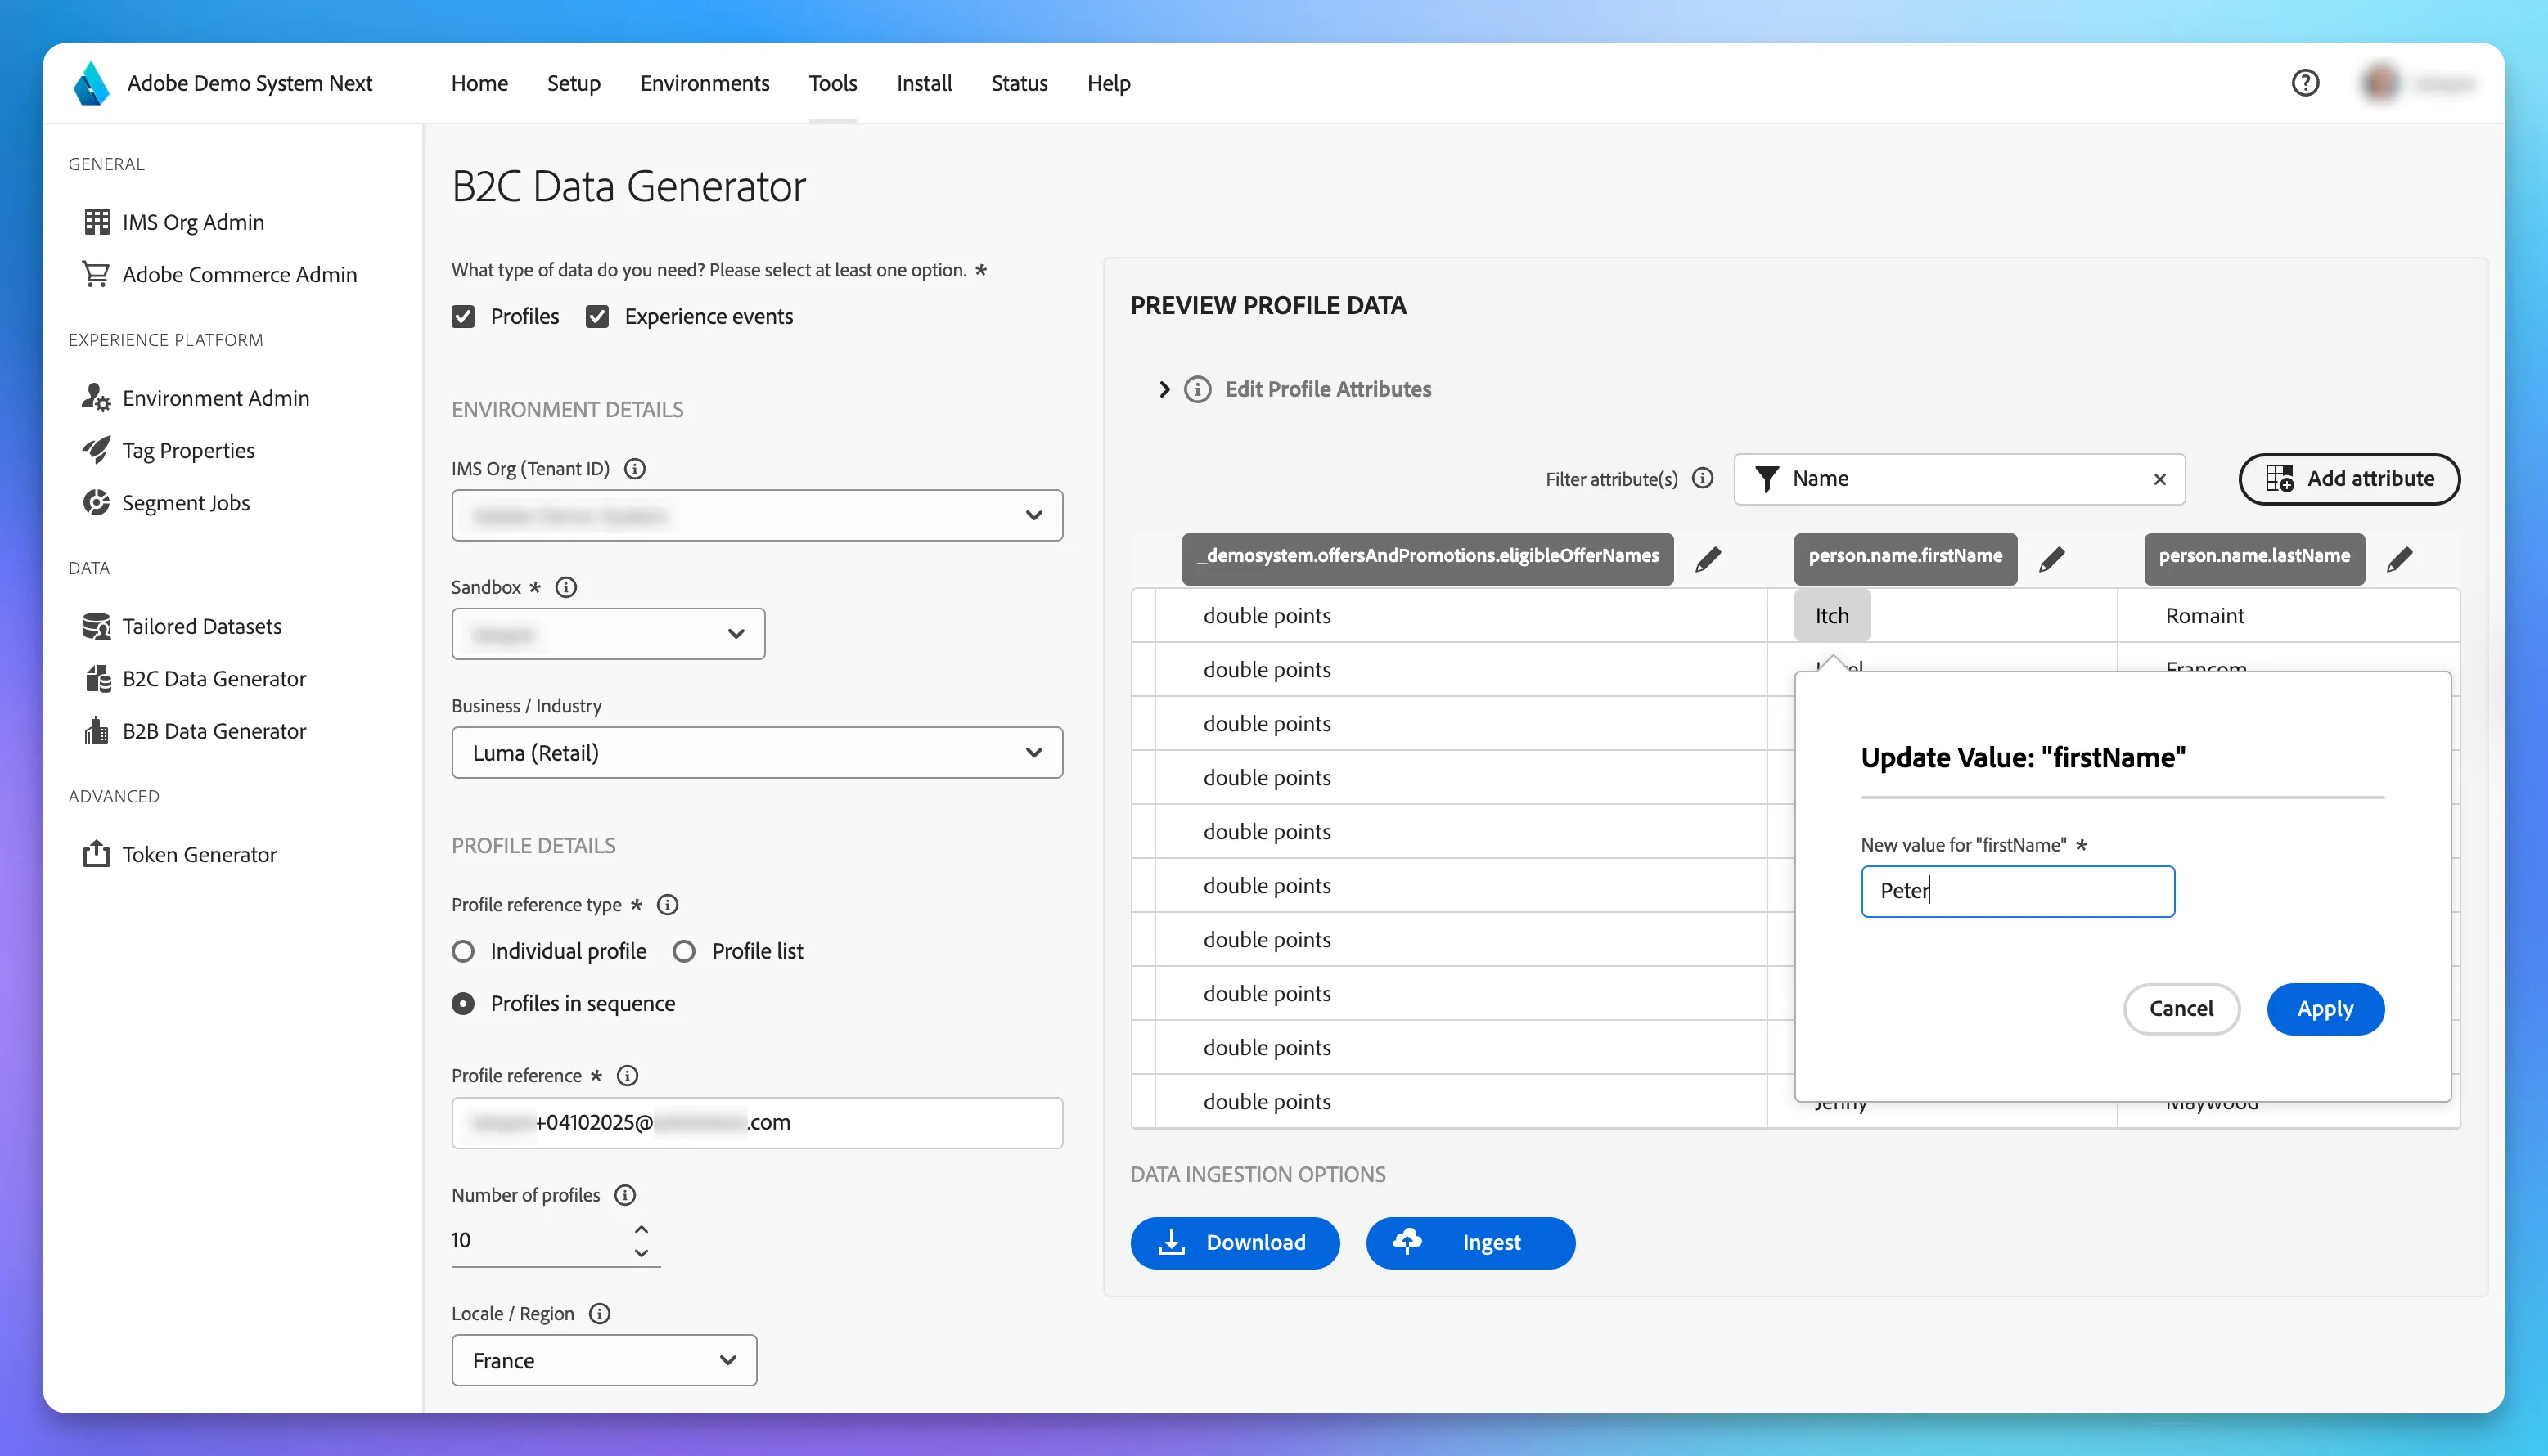The height and width of the screenshot is (1456, 2548).
Task: Open the Locale / Region France dropdown
Action: click(x=604, y=1360)
